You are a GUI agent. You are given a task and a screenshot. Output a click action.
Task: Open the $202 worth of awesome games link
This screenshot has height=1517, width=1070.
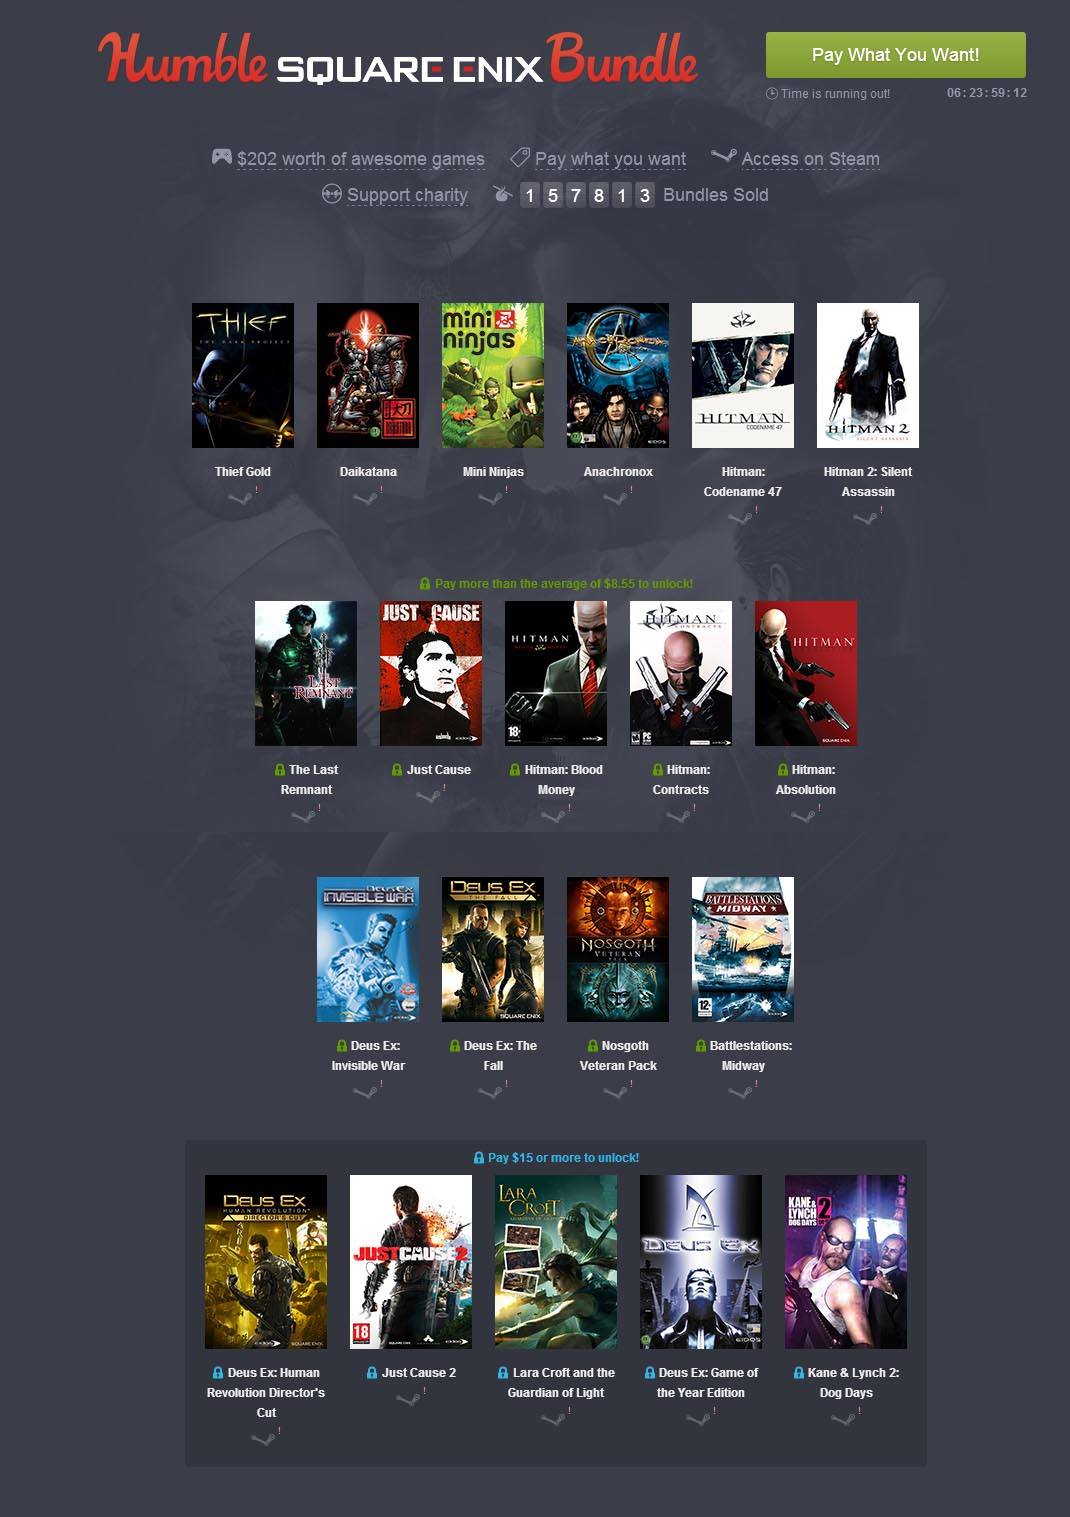click(361, 159)
